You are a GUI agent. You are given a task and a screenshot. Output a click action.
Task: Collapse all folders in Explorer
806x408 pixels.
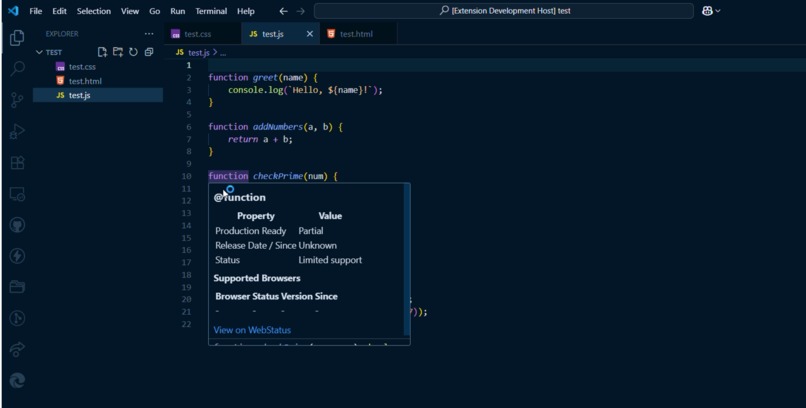tap(149, 52)
